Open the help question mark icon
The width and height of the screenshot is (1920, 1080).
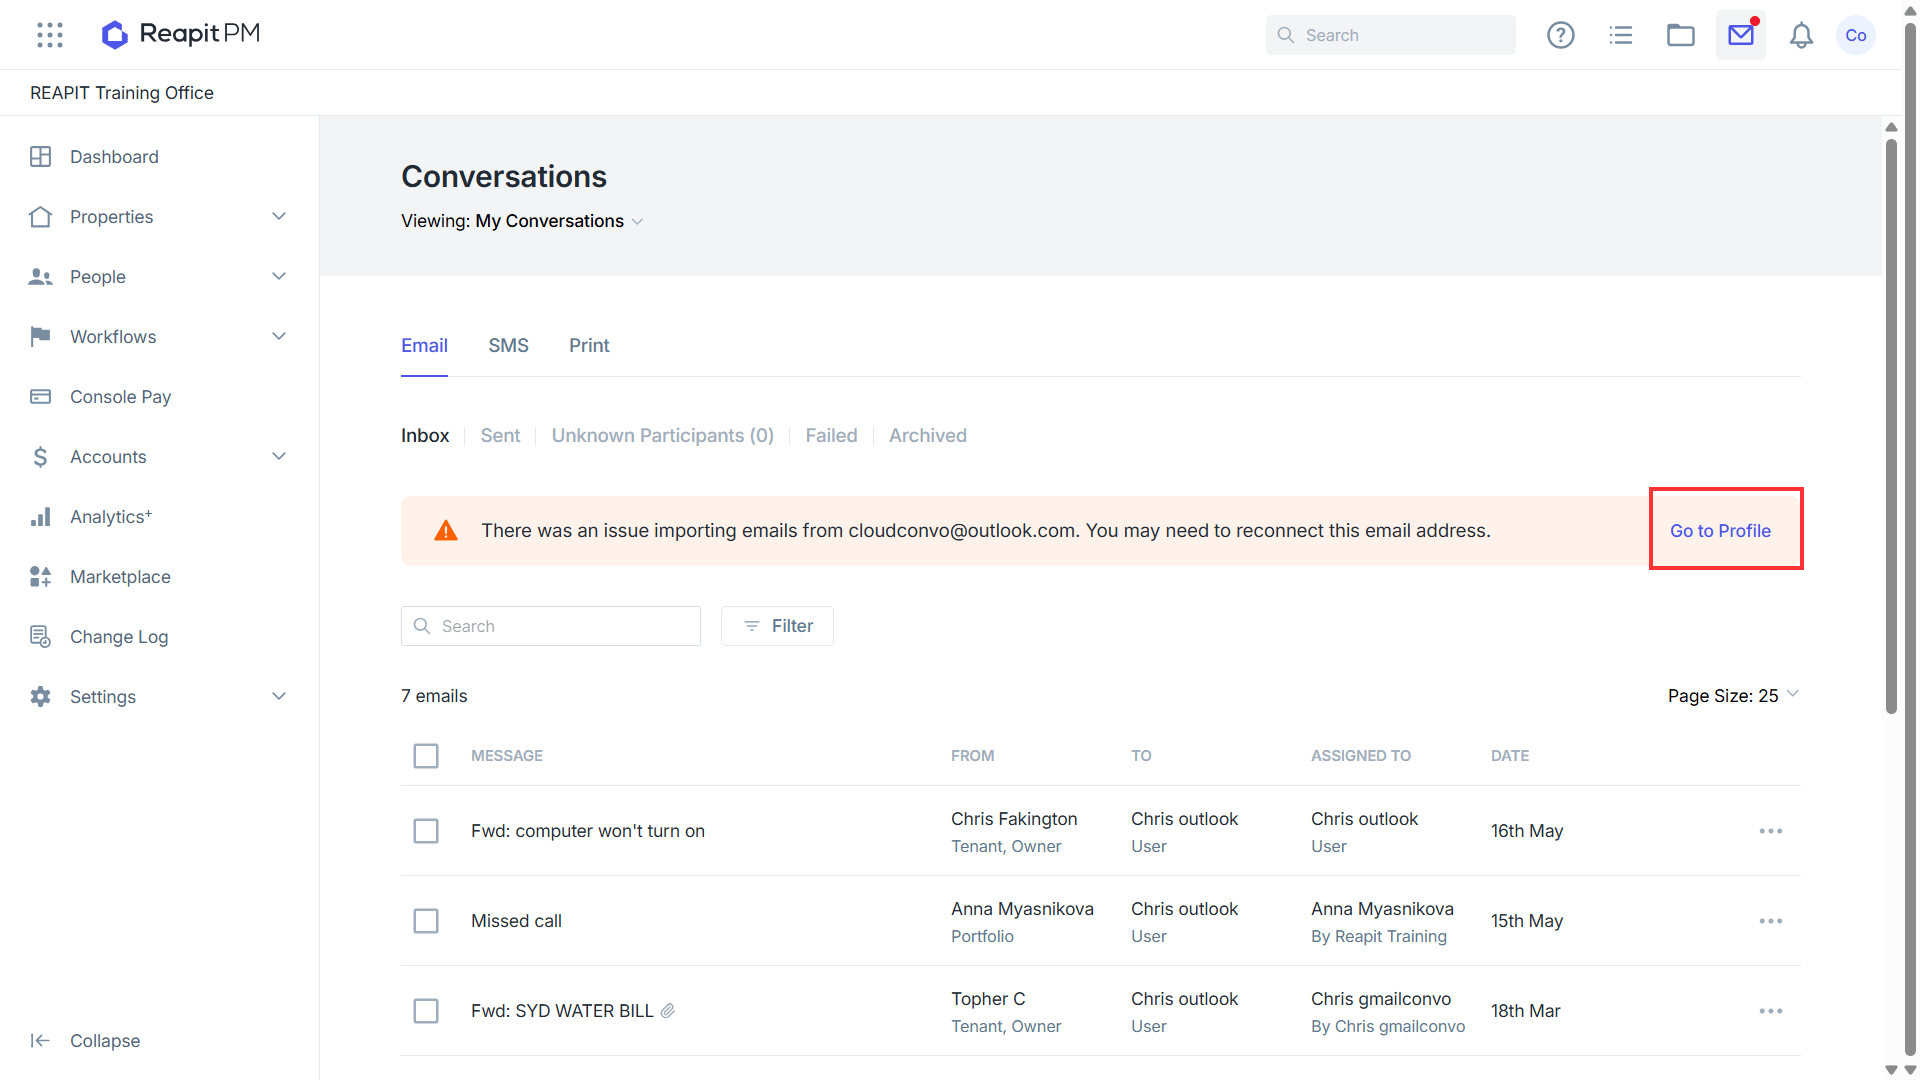click(x=1560, y=35)
